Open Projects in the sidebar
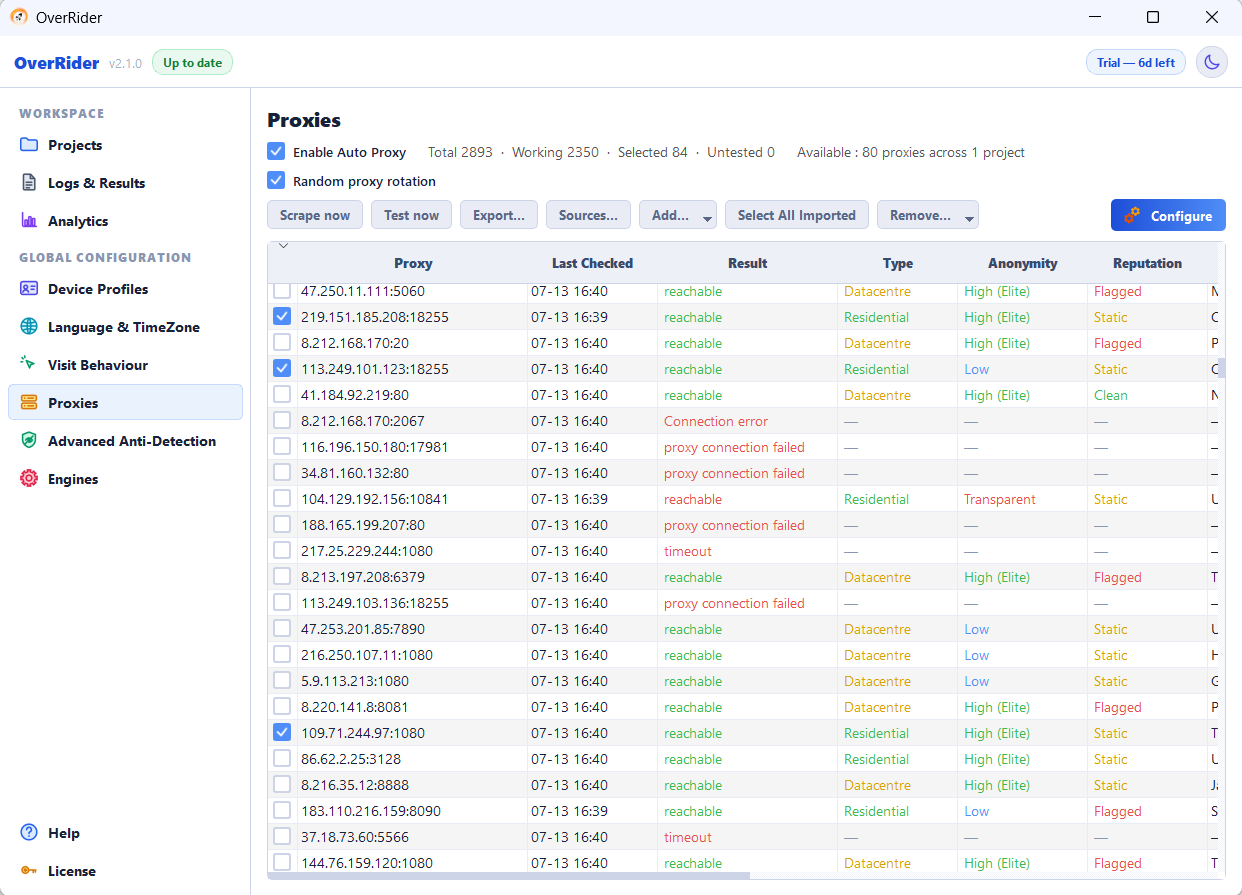Screen dimensions: 1242x895 pos(125,145)
